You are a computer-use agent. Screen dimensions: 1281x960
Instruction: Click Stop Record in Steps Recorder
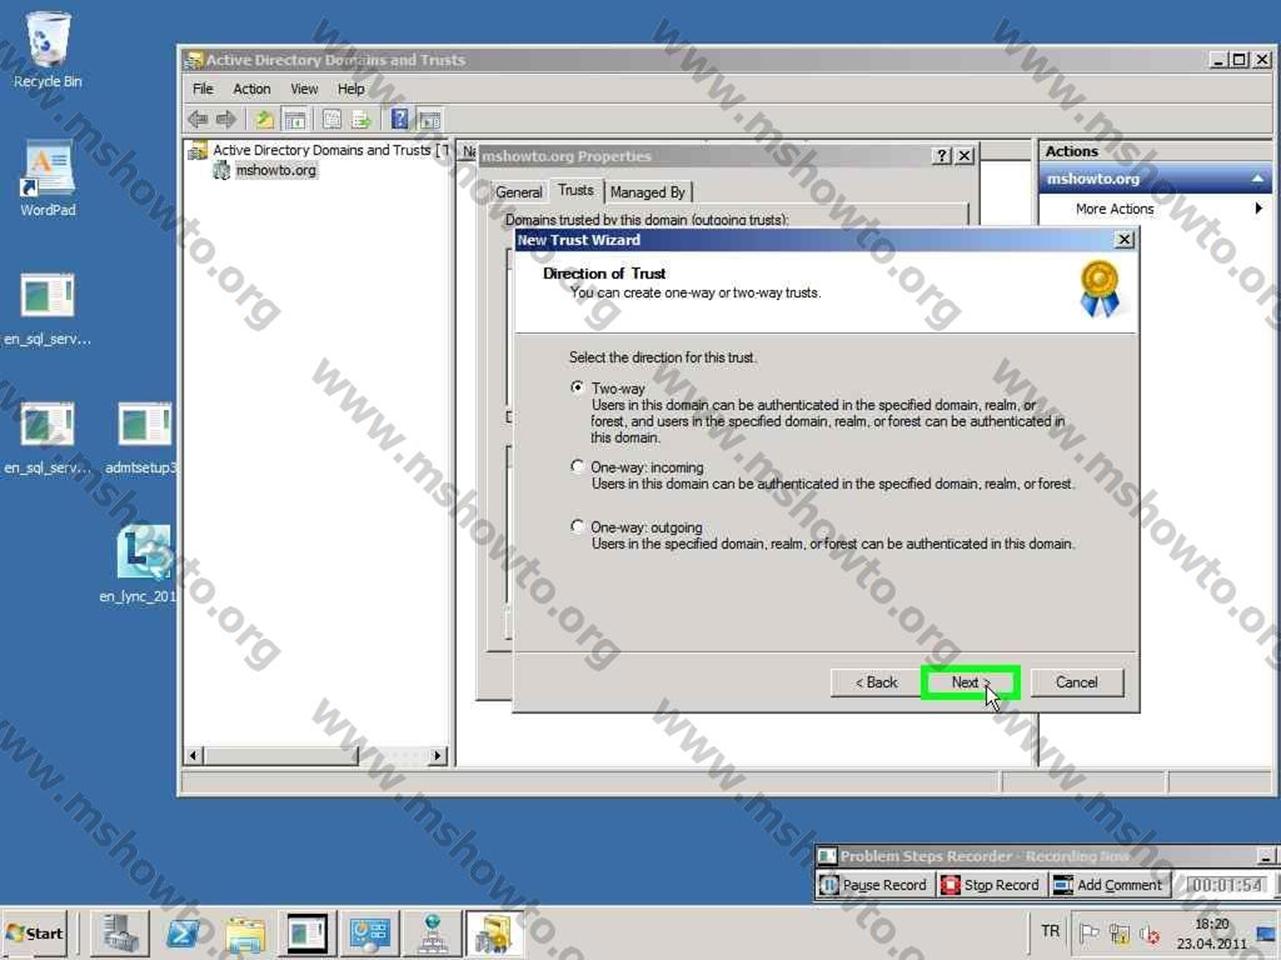tap(989, 885)
